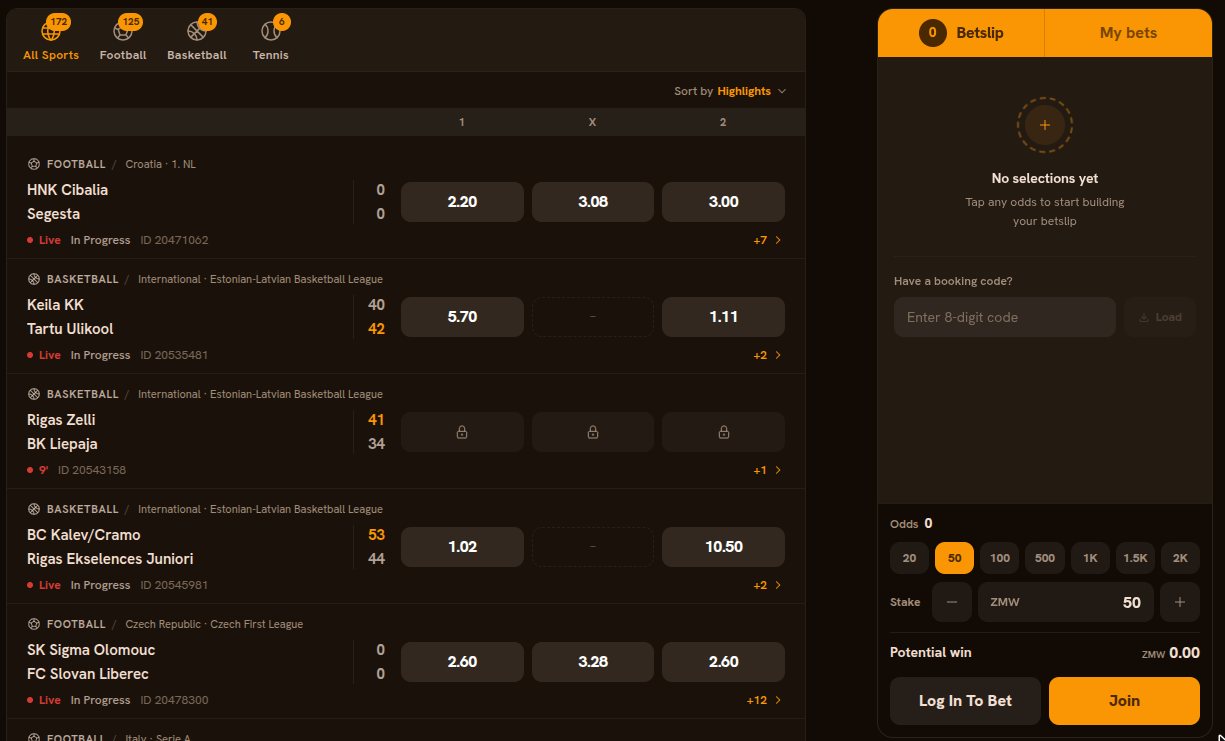Screen dimensions: 1225x741
Task: Click match ID 20543158 text
Action: 92,470
